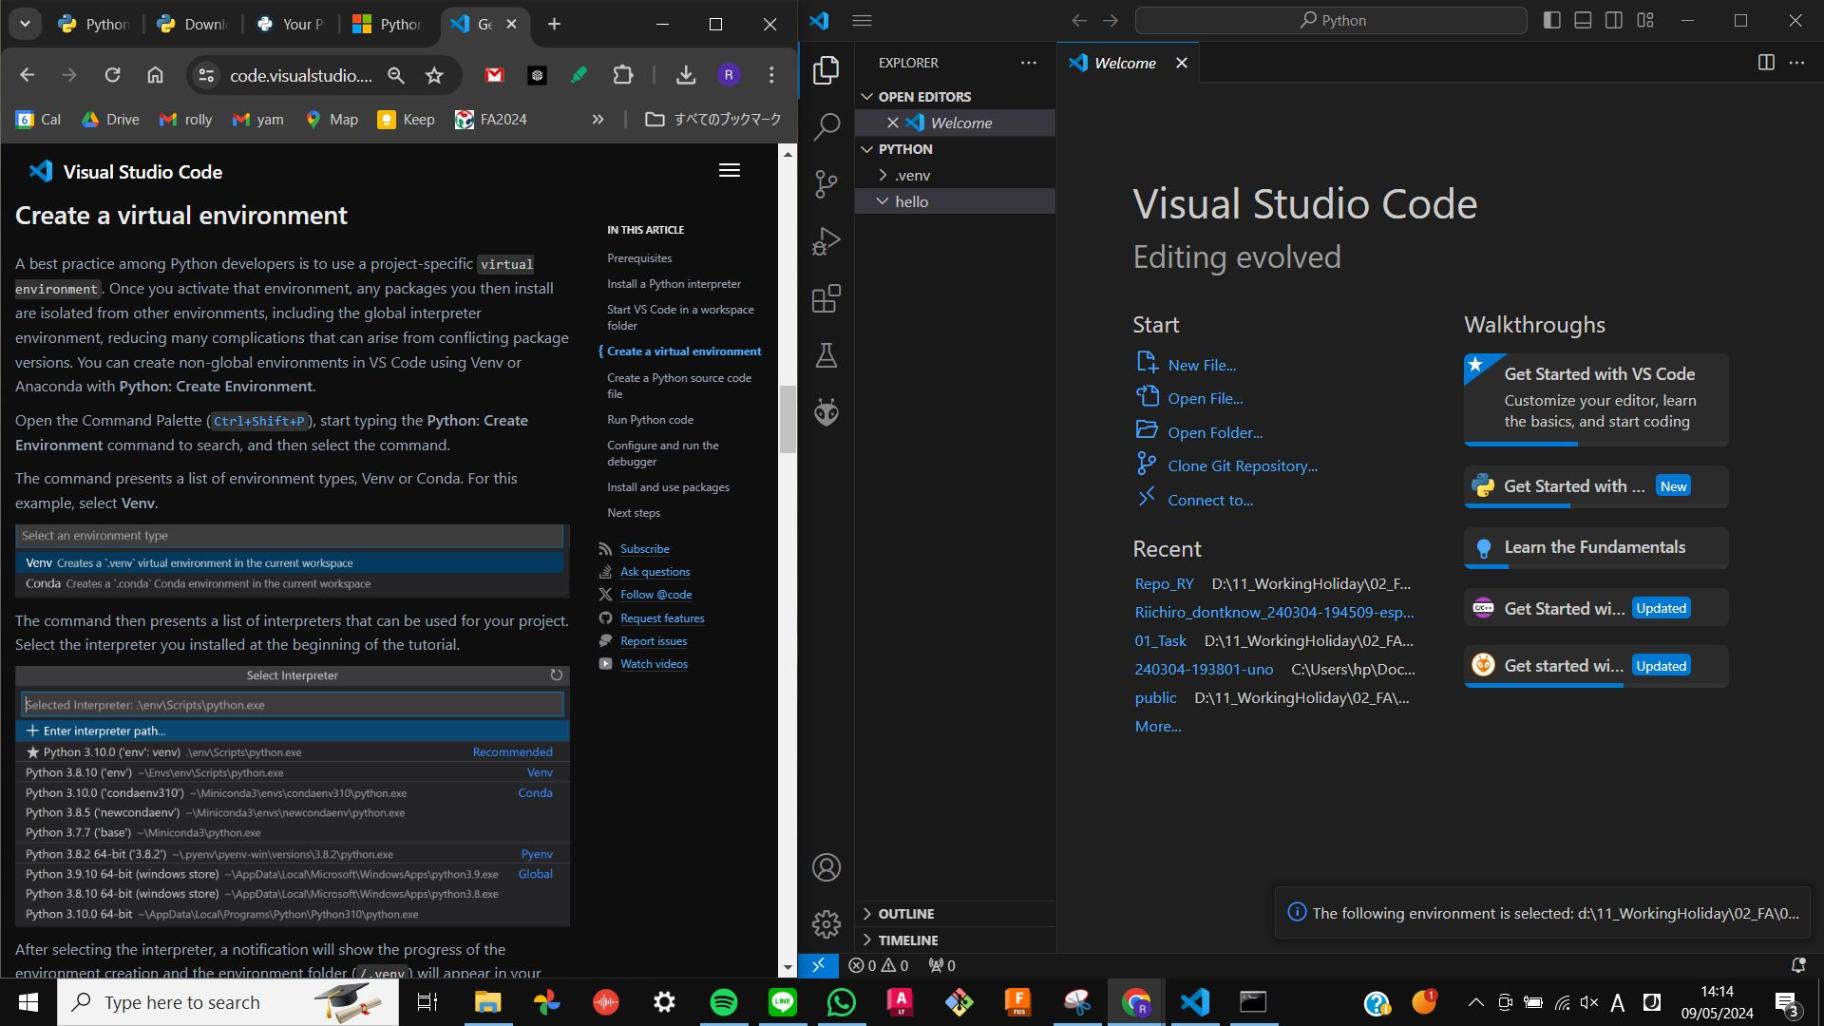Screen dimensions: 1824x1026
Task: Toggle the bottom panel
Action: 1583,20
